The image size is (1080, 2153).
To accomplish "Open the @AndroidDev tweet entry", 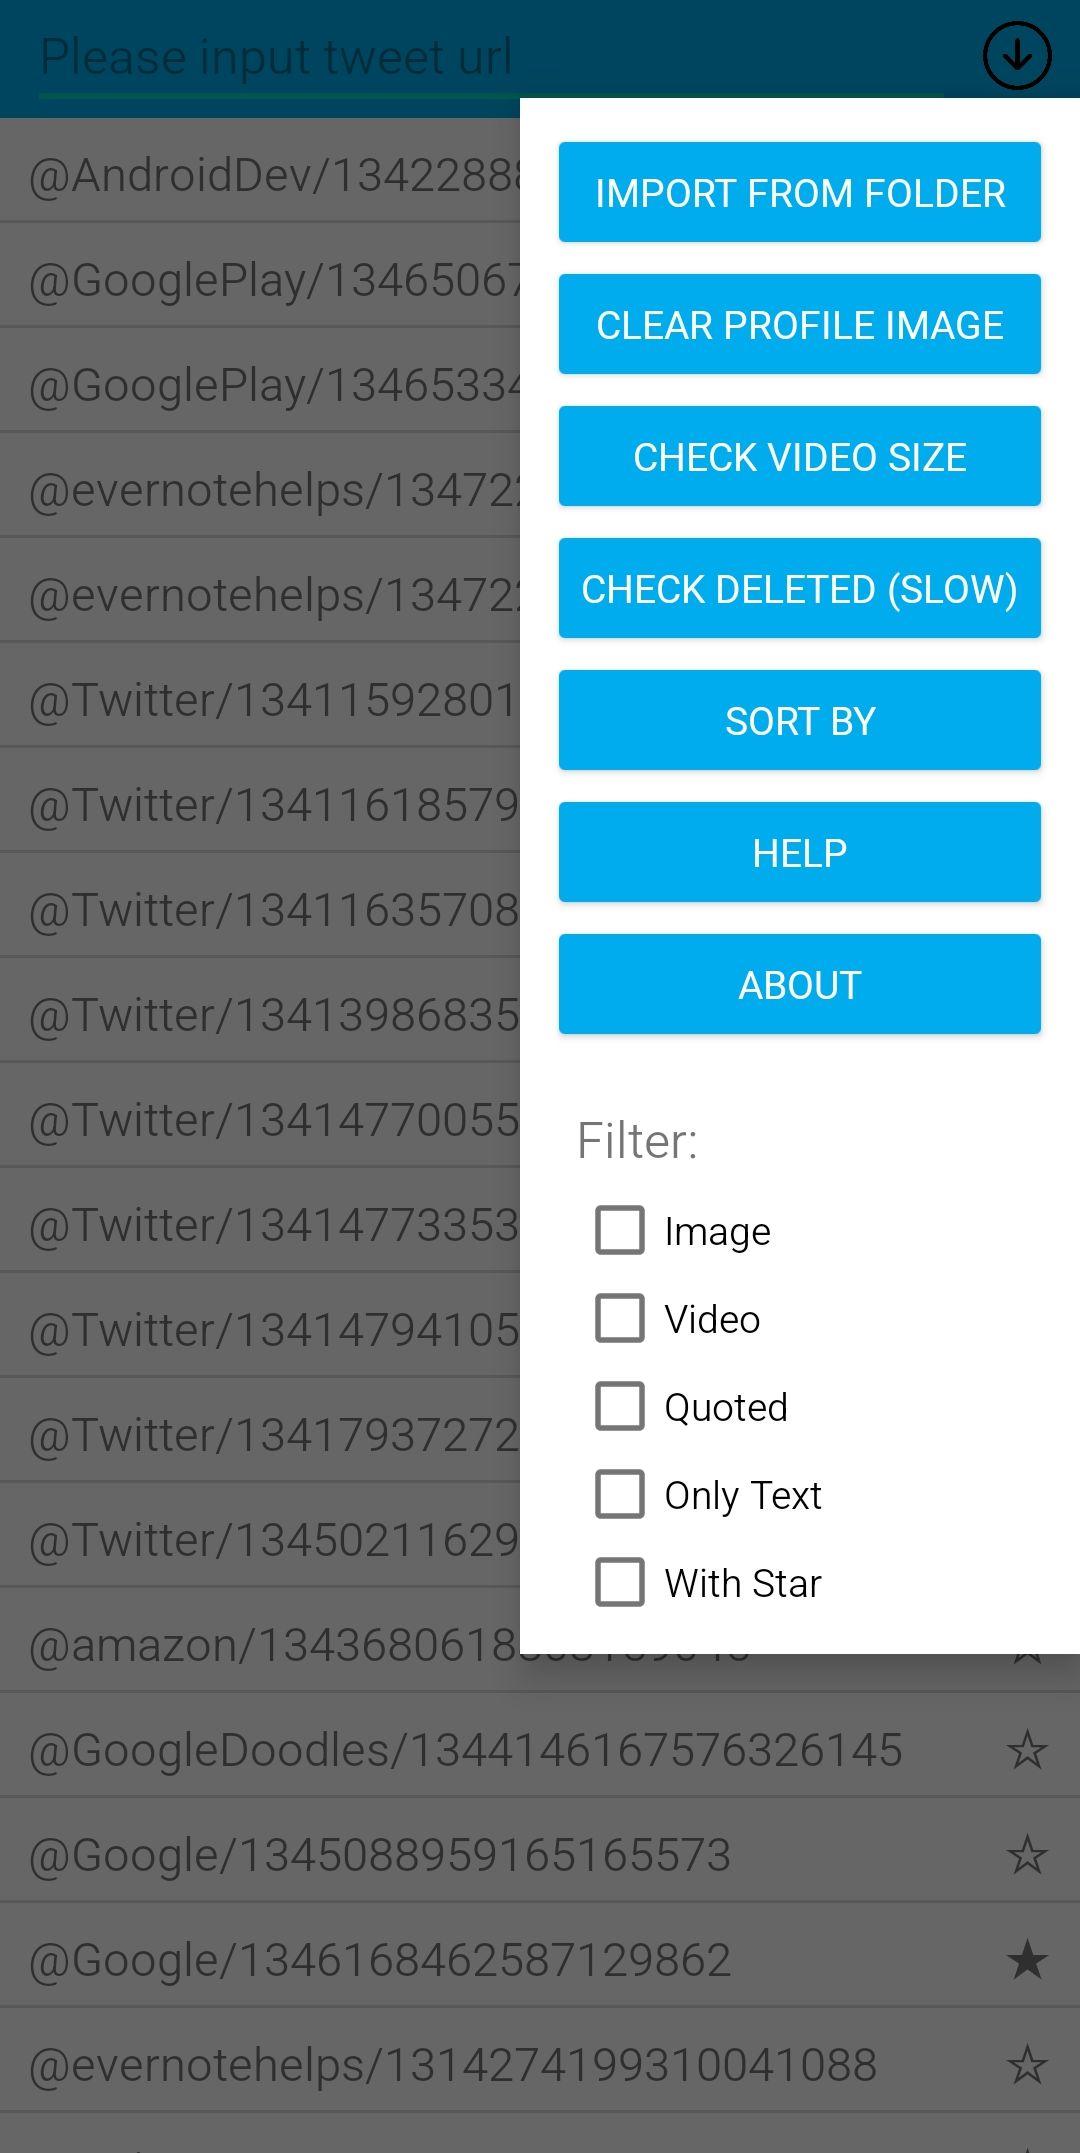I will point(260,174).
